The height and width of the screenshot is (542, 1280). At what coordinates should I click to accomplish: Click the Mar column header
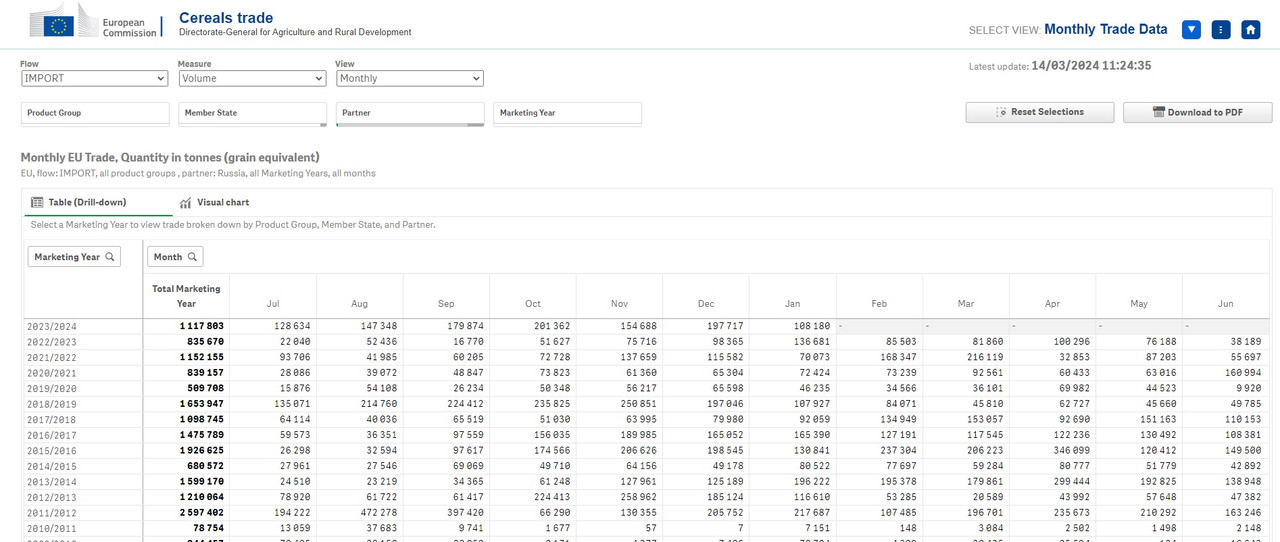click(966, 303)
